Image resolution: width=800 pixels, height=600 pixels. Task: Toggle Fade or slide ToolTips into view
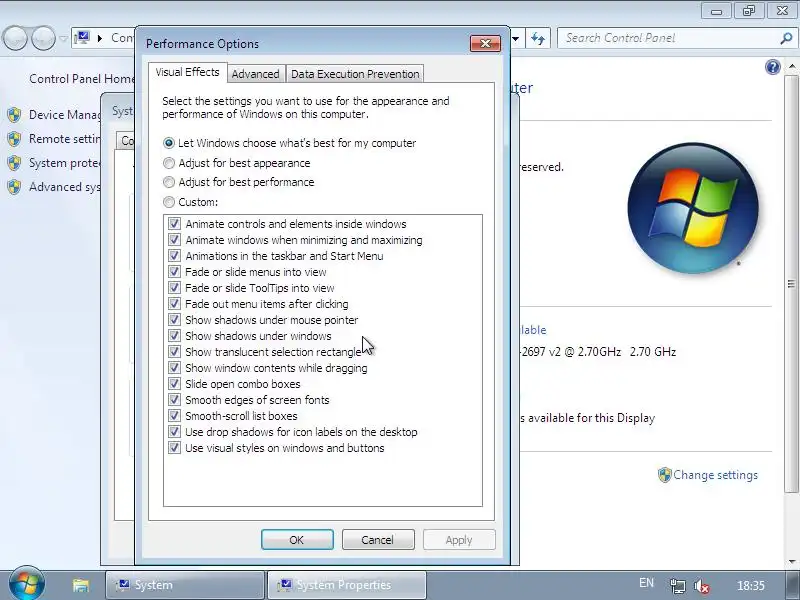pyautogui.click(x=174, y=288)
